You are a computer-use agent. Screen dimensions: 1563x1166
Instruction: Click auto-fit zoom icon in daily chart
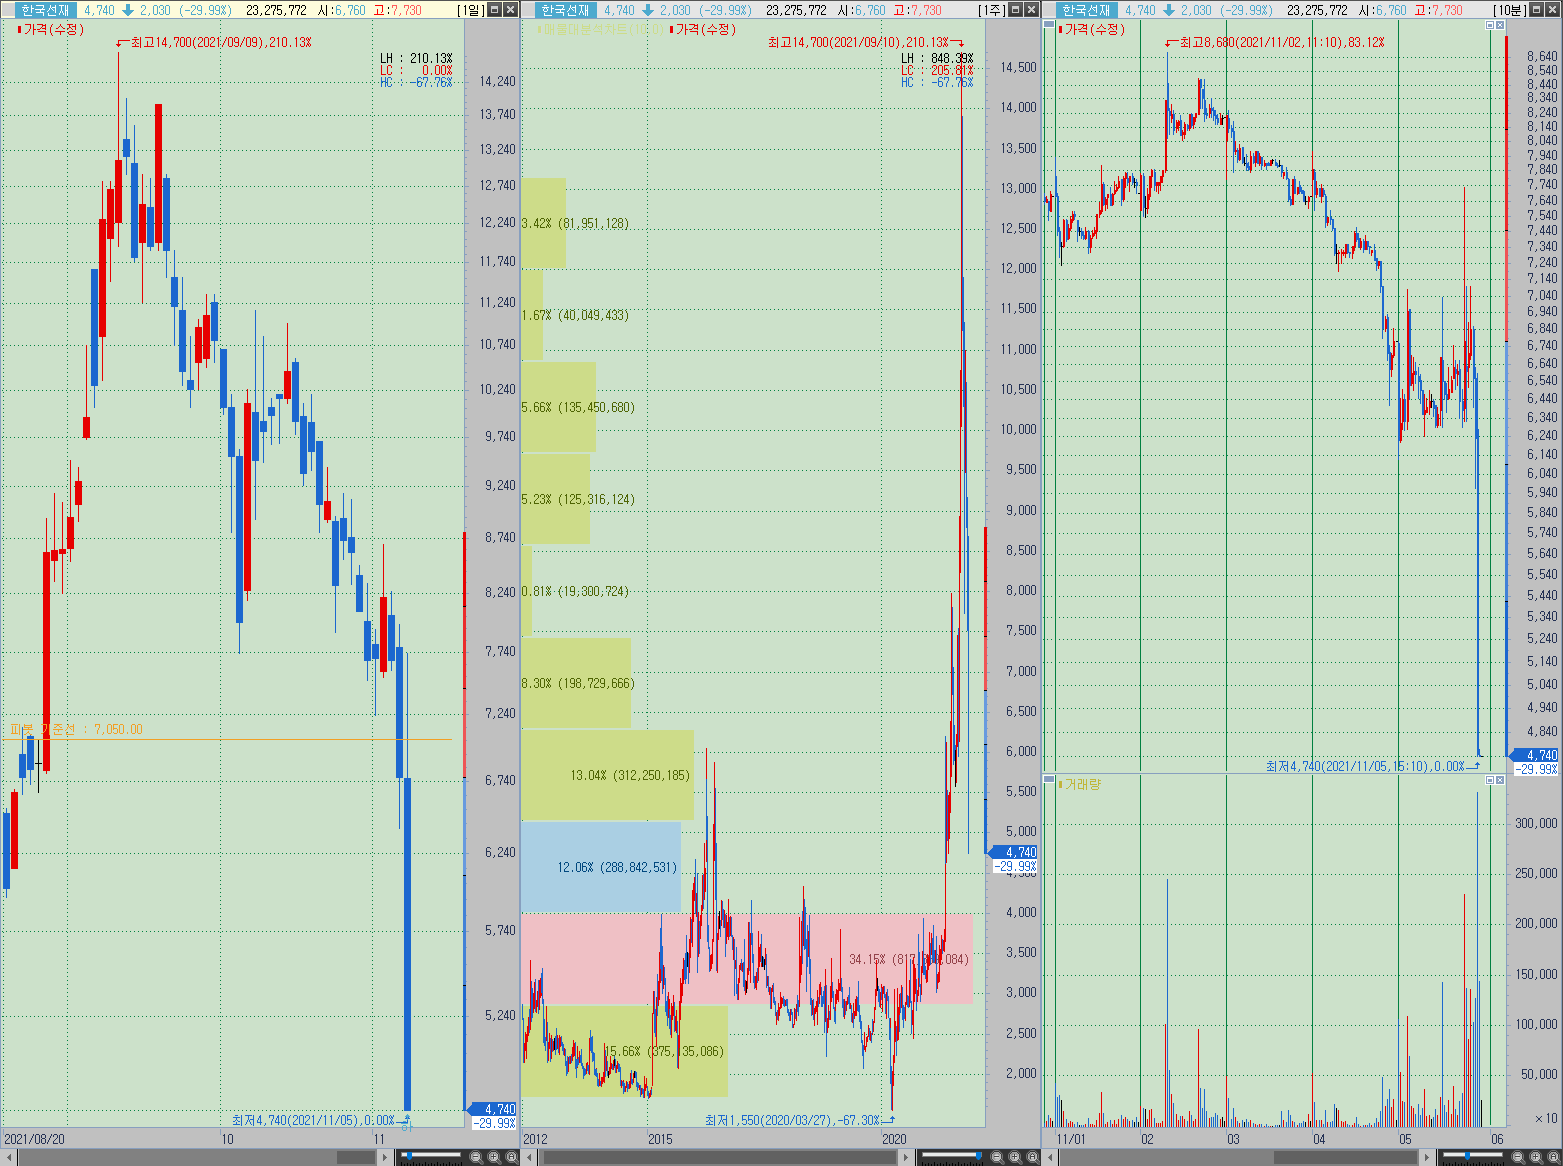tap(512, 1157)
